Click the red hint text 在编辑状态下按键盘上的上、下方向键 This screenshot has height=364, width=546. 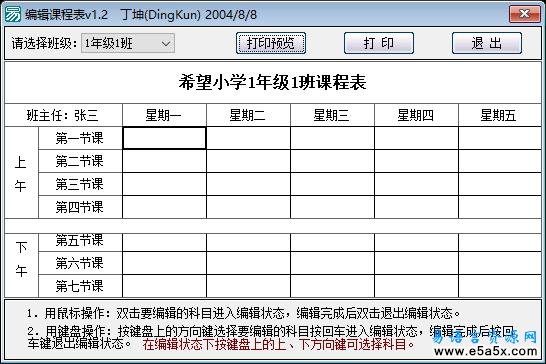278,344
